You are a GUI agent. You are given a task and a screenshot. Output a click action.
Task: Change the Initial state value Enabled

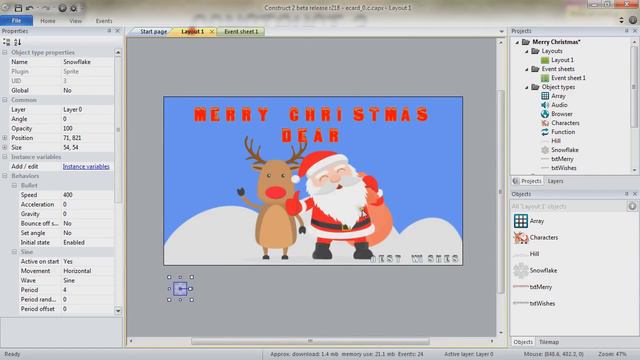87,242
